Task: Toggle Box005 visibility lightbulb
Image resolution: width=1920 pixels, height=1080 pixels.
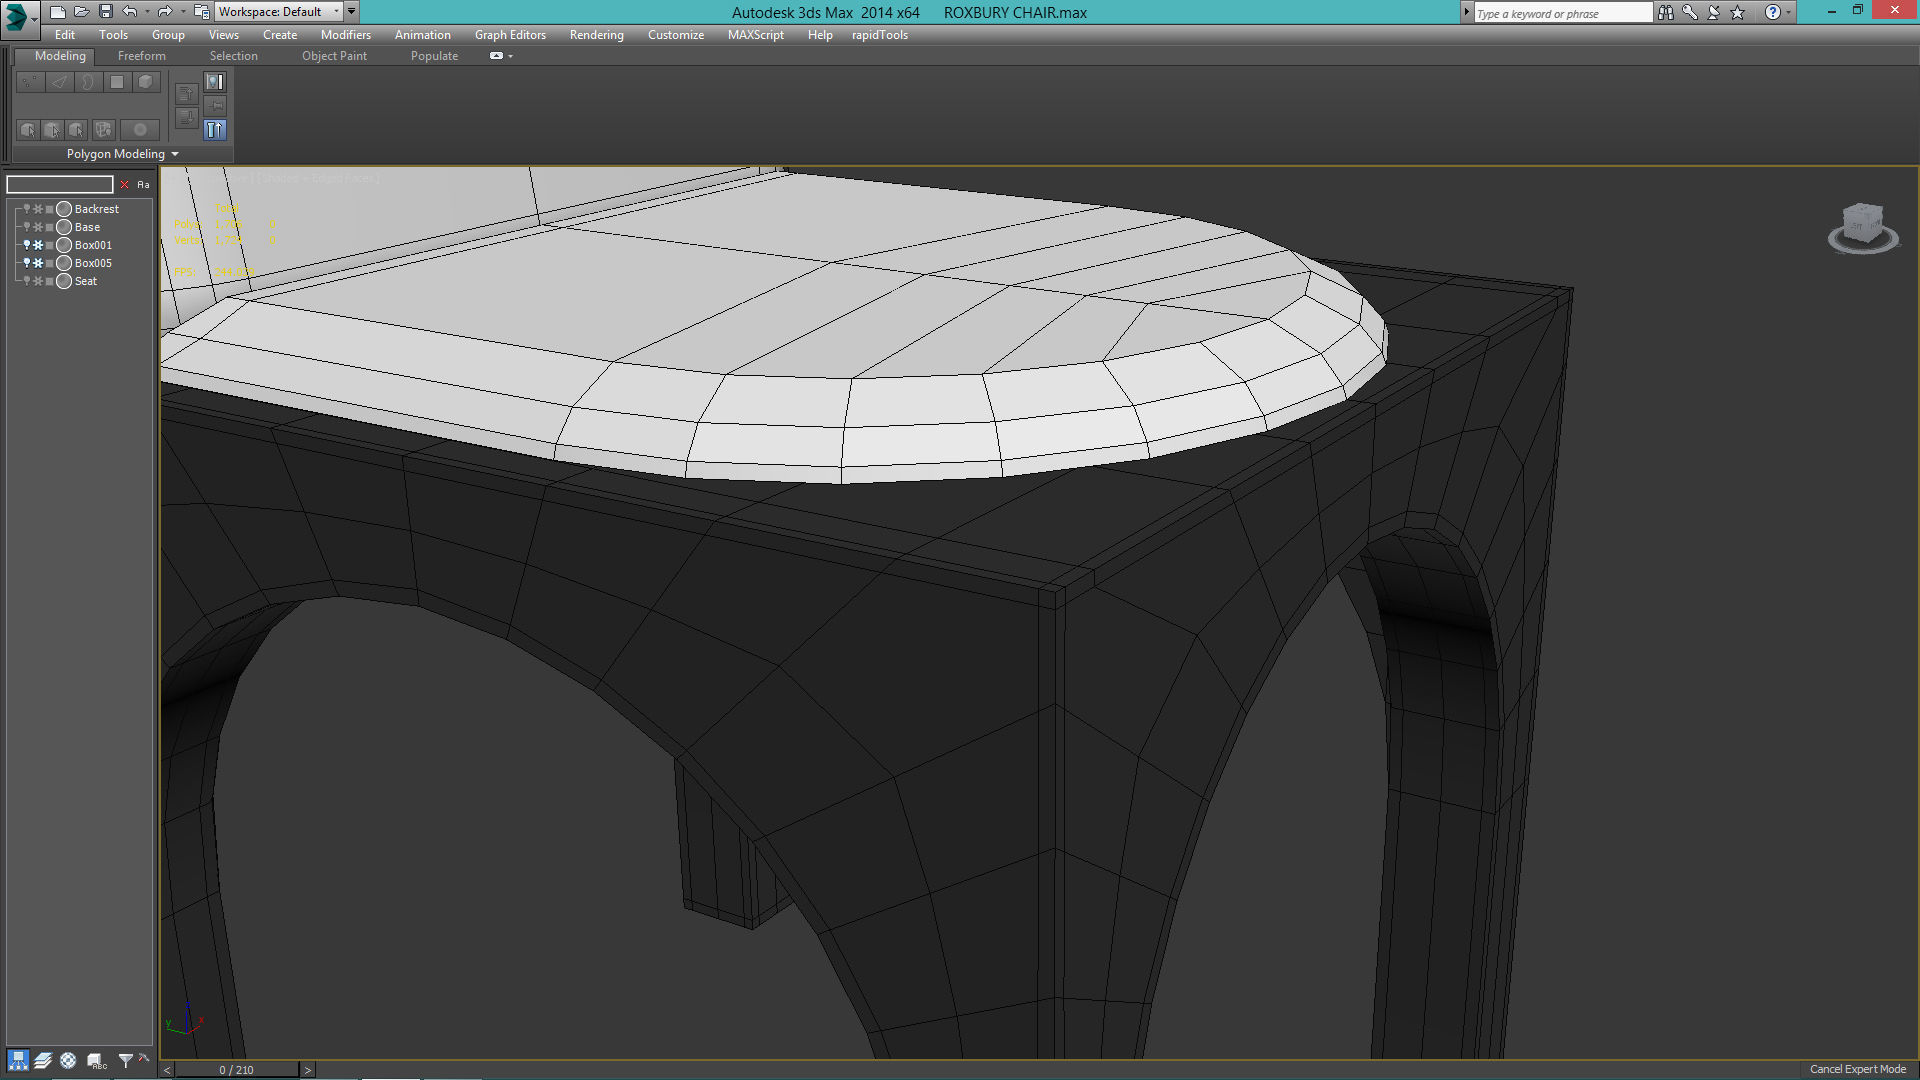Action: click(27, 263)
